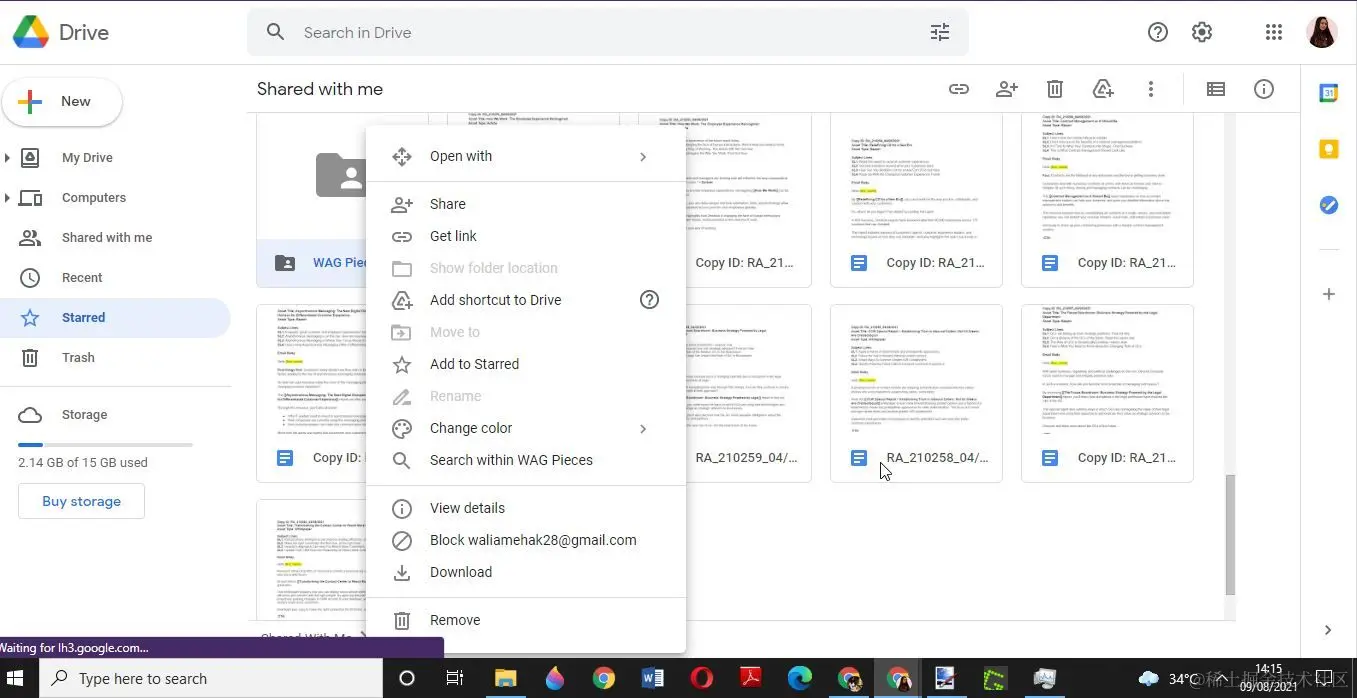This screenshot has height=698, width=1357.
Task: Open the user account avatar
Action: (1322, 32)
